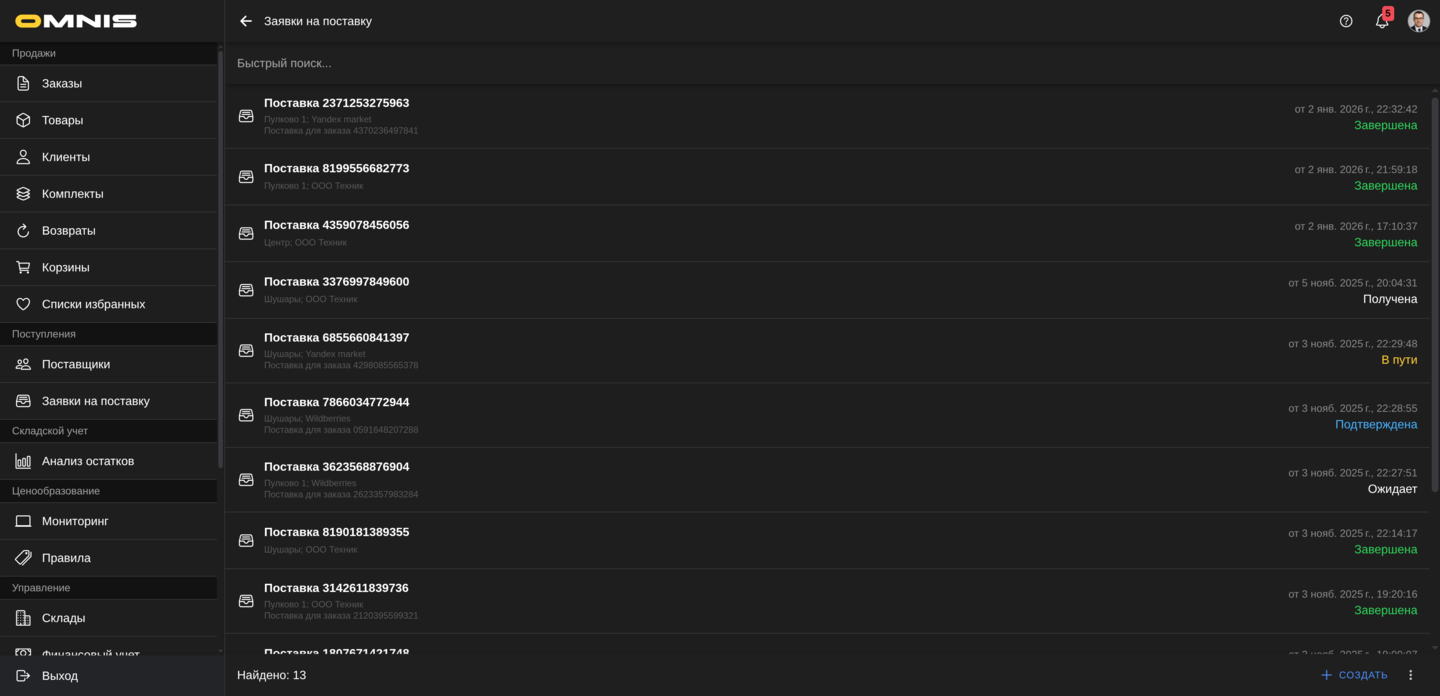
Task: Open the more options kebab menu
Action: point(1411,675)
